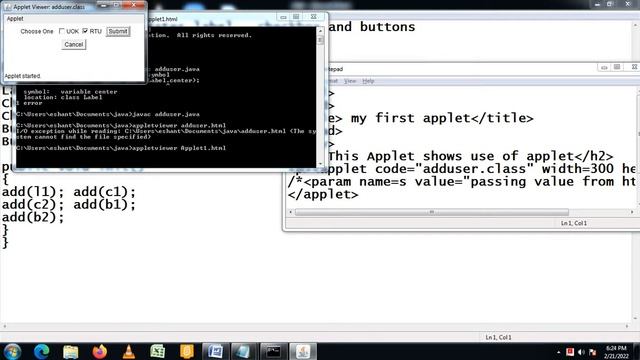Open Excel from the taskbar
This screenshot has width=640, height=360.
pos(158,351)
